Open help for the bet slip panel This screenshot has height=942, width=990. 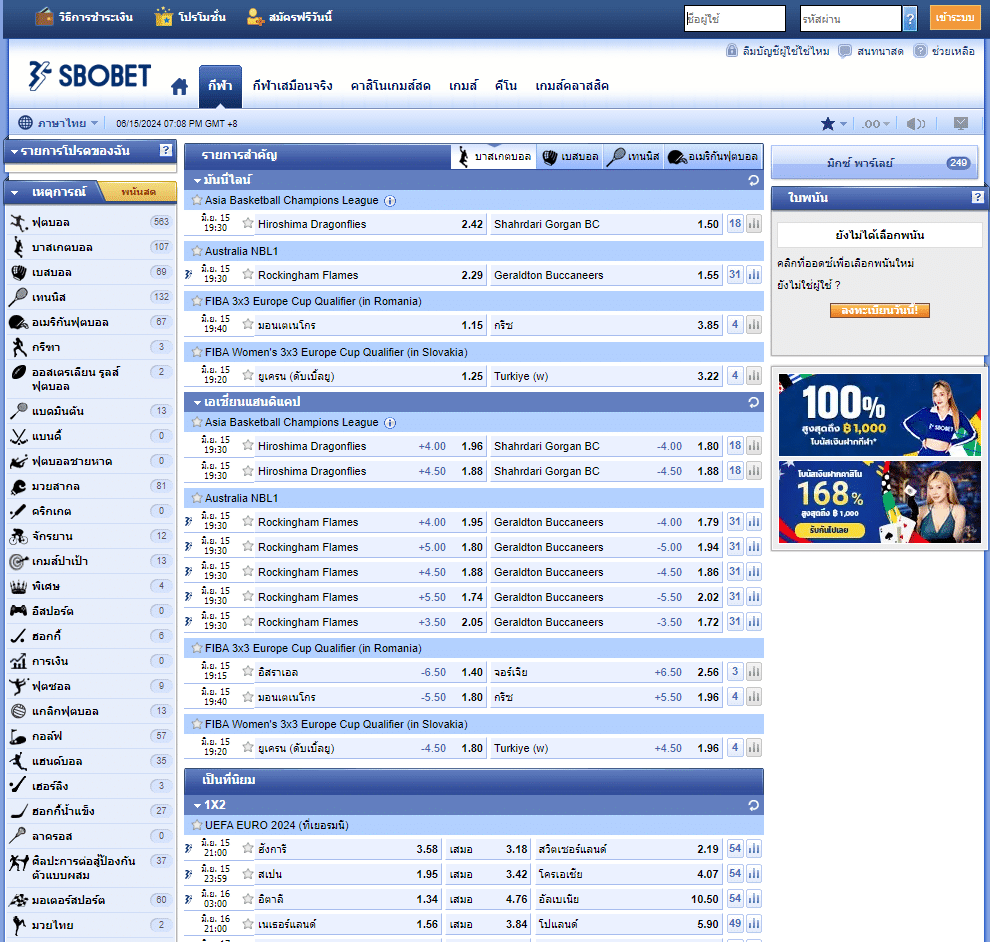pos(977,198)
